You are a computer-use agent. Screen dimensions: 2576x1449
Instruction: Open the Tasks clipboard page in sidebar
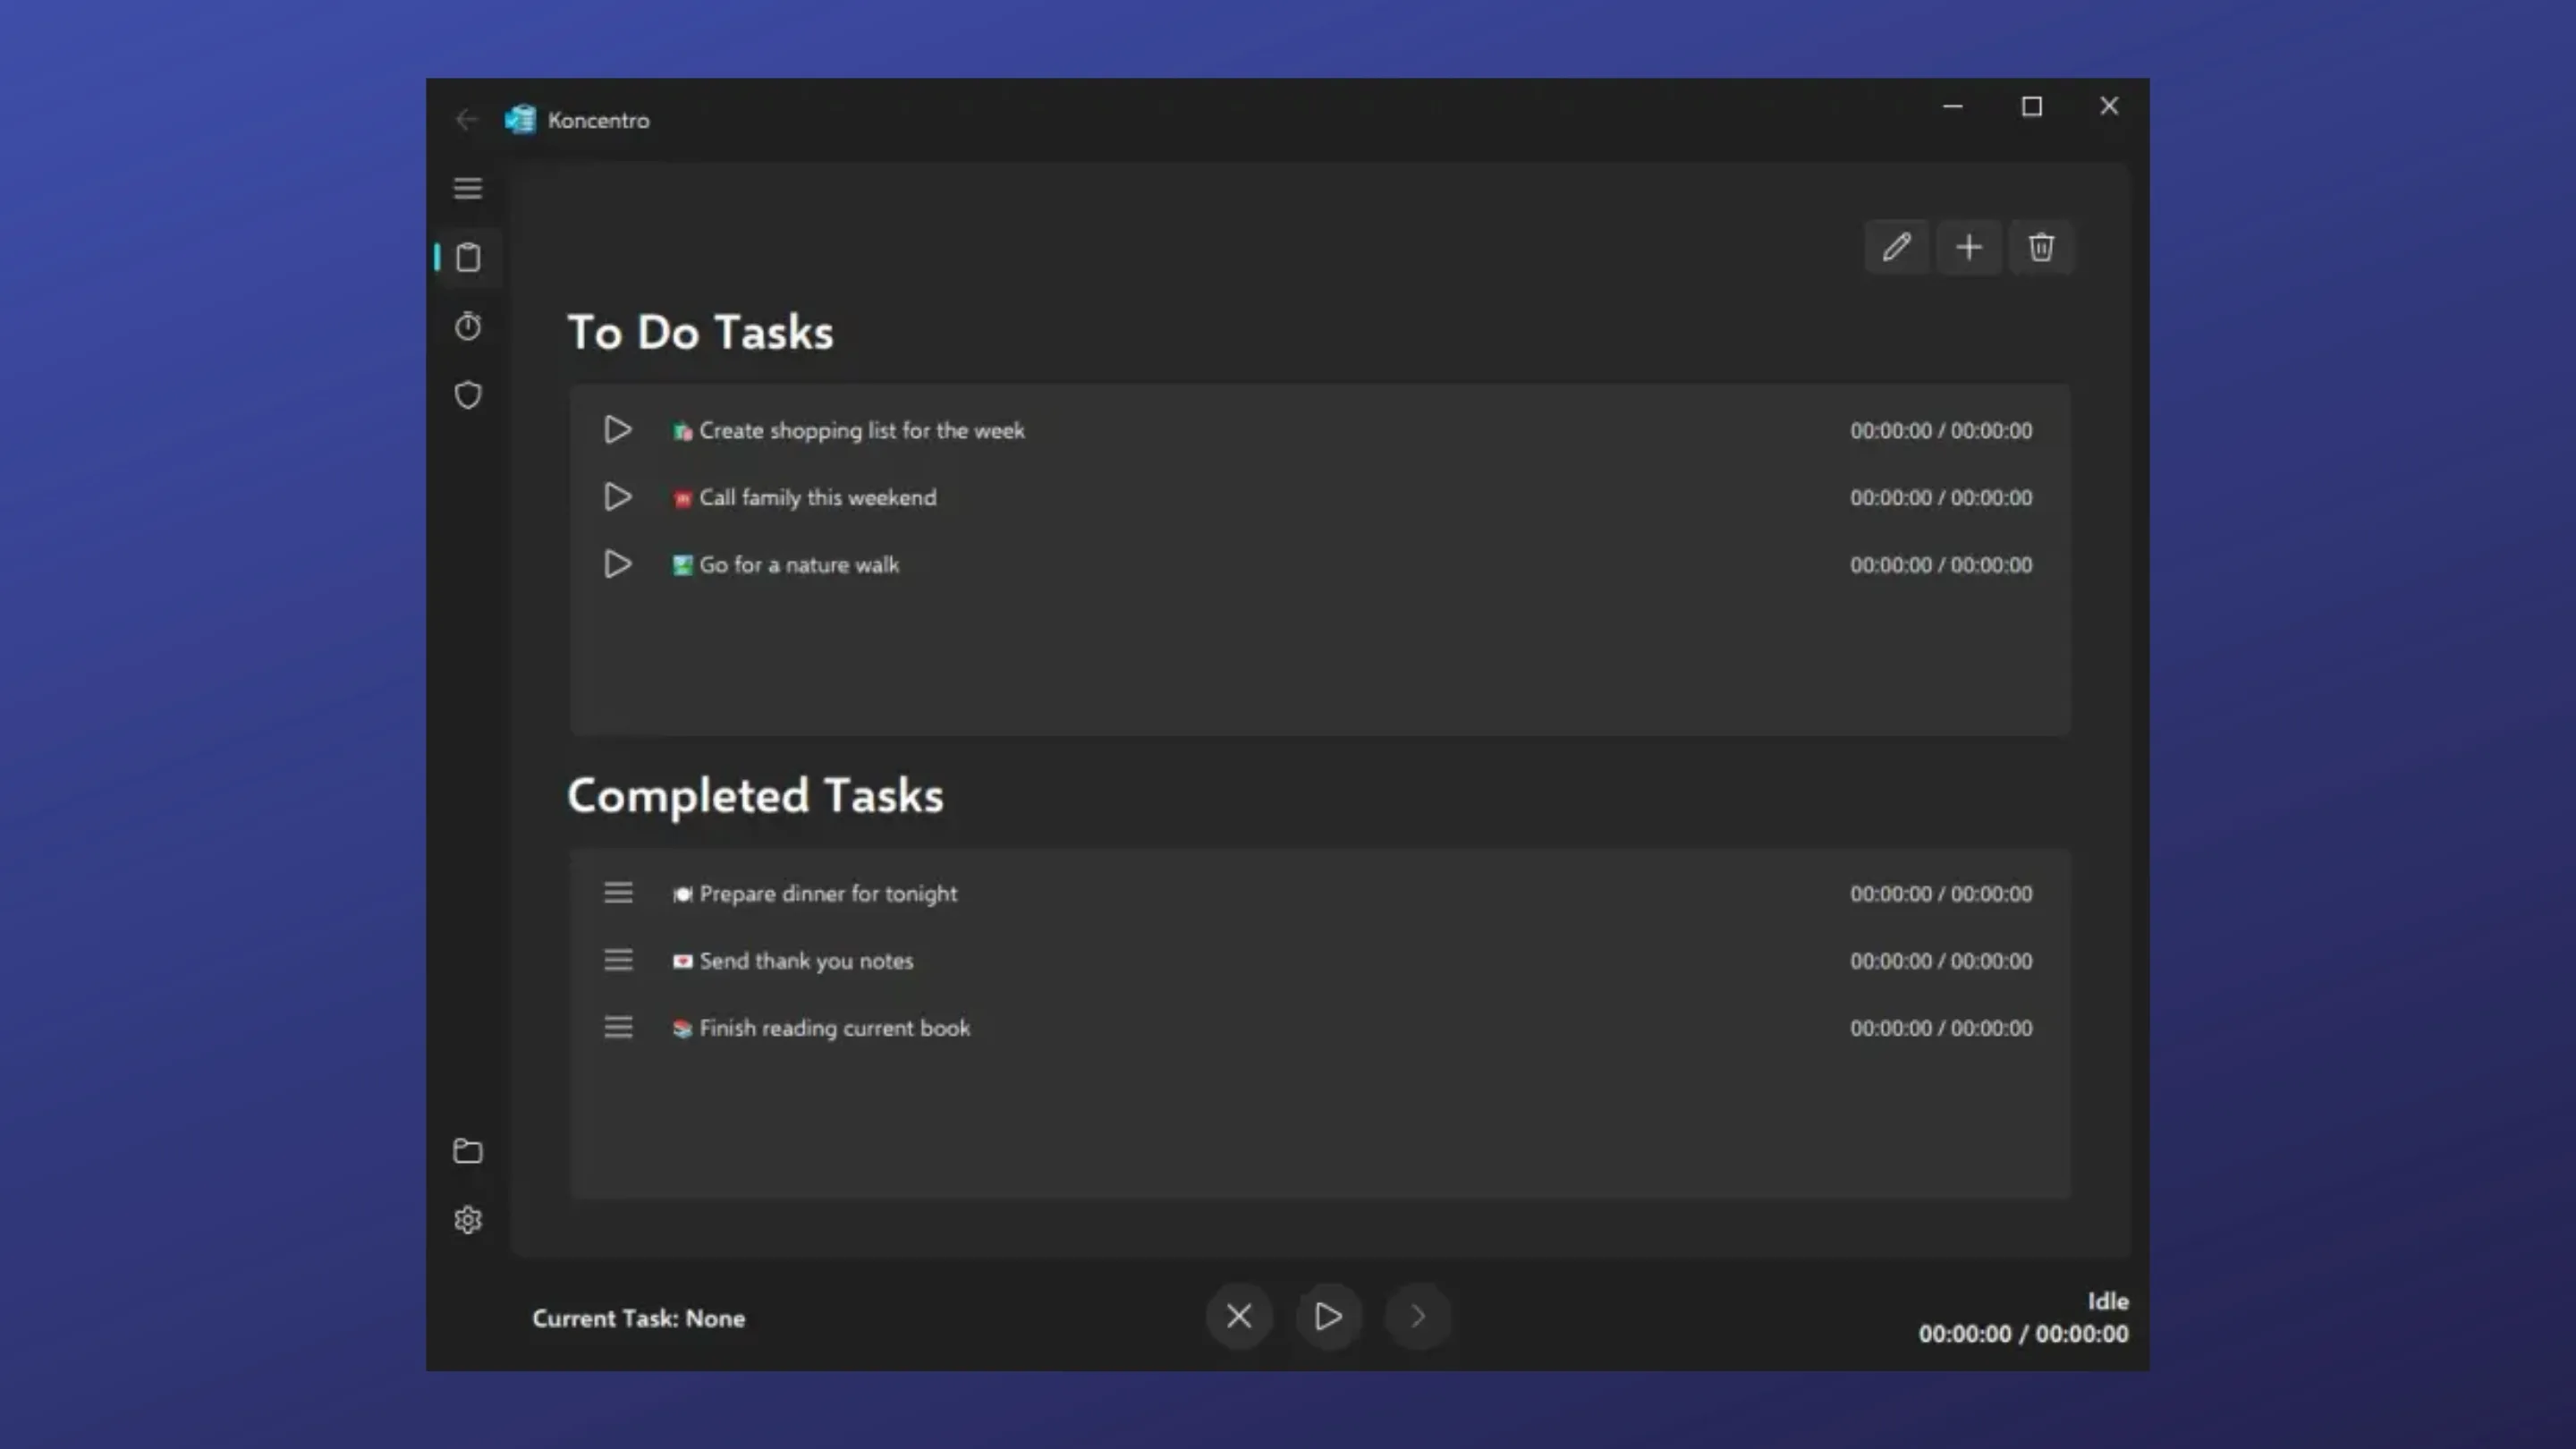(x=467, y=257)
